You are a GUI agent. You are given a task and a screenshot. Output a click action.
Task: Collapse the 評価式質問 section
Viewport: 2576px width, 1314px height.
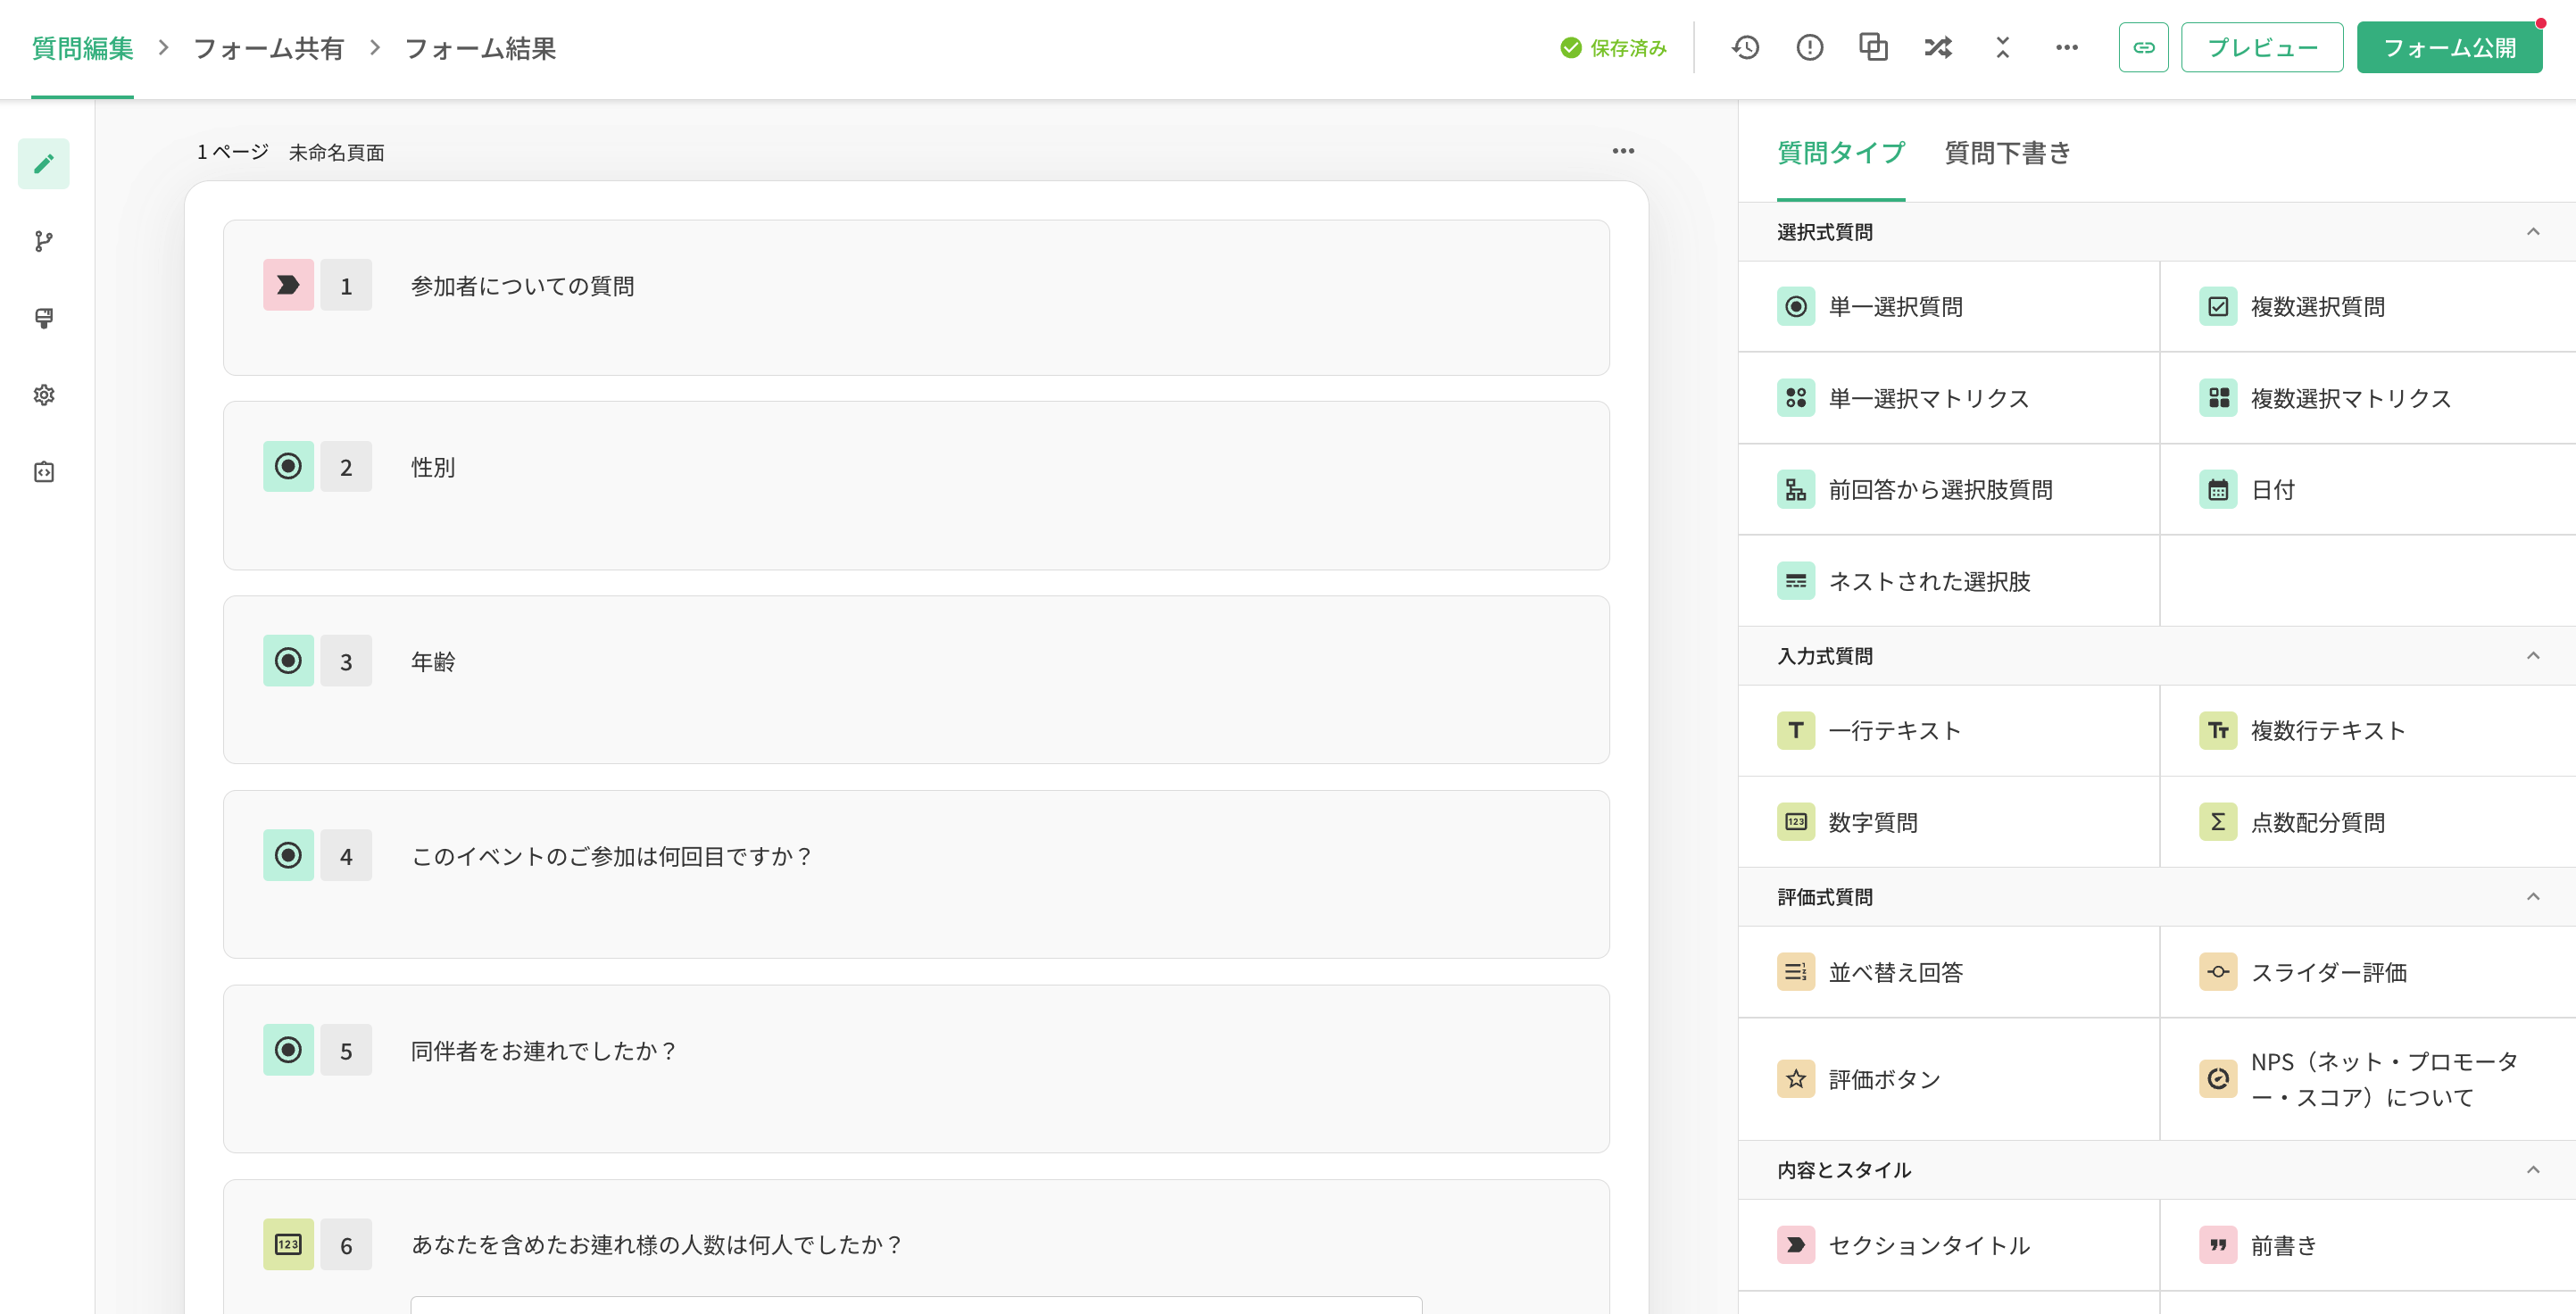[2533, 896]
